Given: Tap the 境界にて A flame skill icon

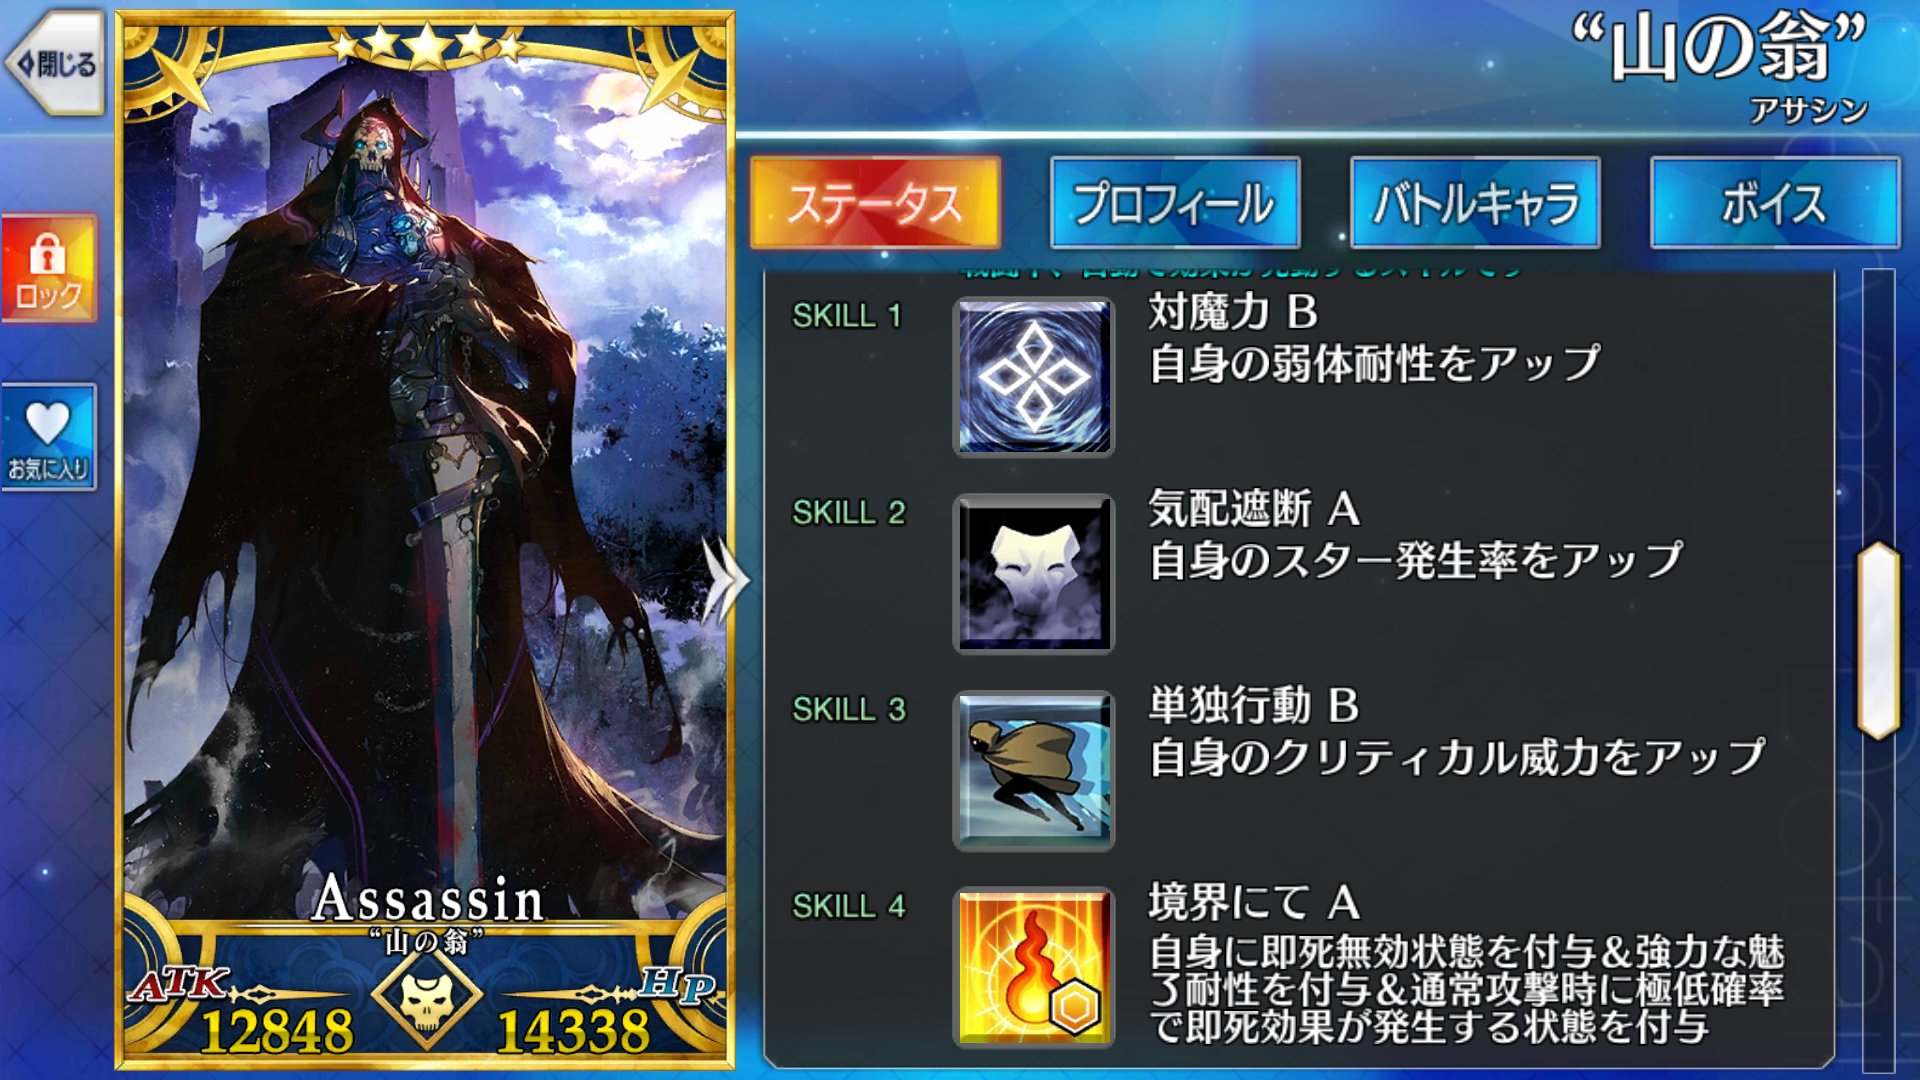Looking at the screenshot, I should 1033,967.
